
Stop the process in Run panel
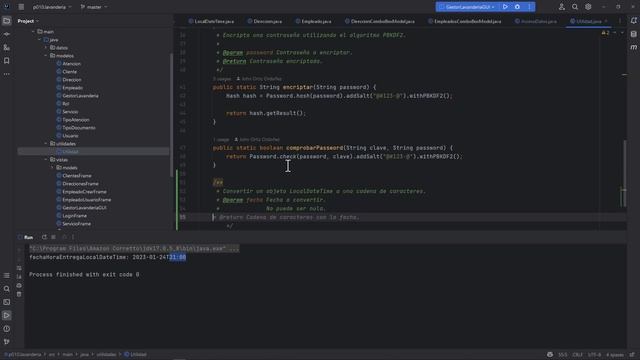point(53,237)
